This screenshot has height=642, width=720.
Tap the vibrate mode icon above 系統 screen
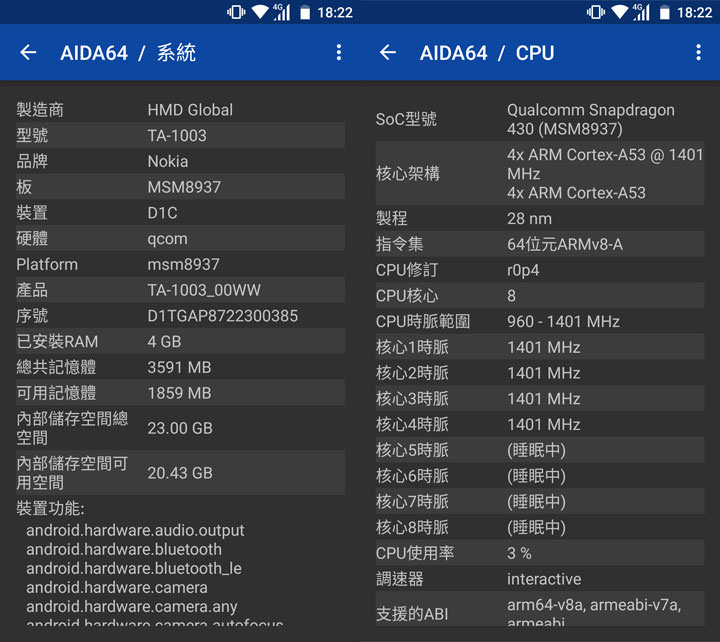tap(236, 12)
